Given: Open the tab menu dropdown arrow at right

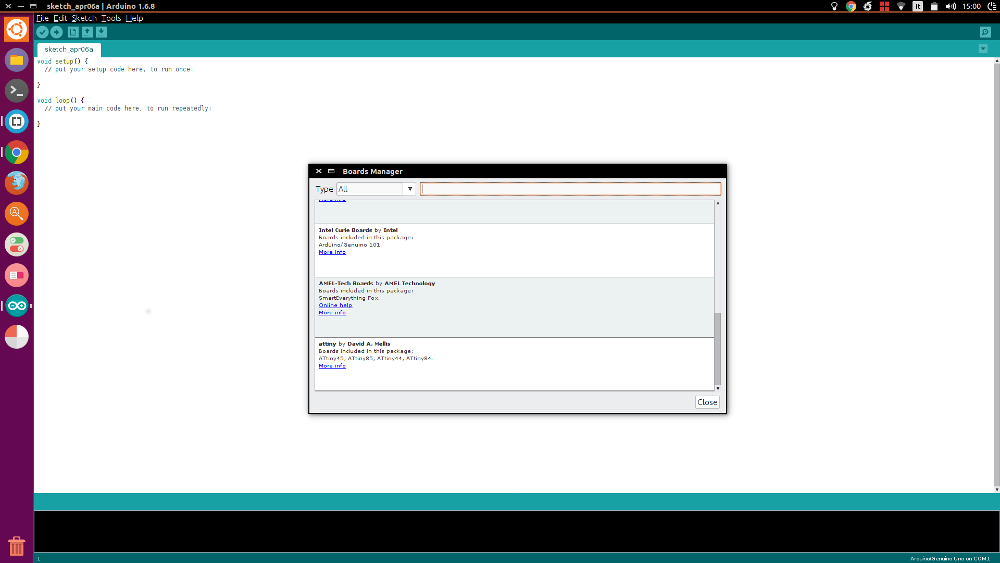Looking at the screenshot, I should tap(983, 49).
